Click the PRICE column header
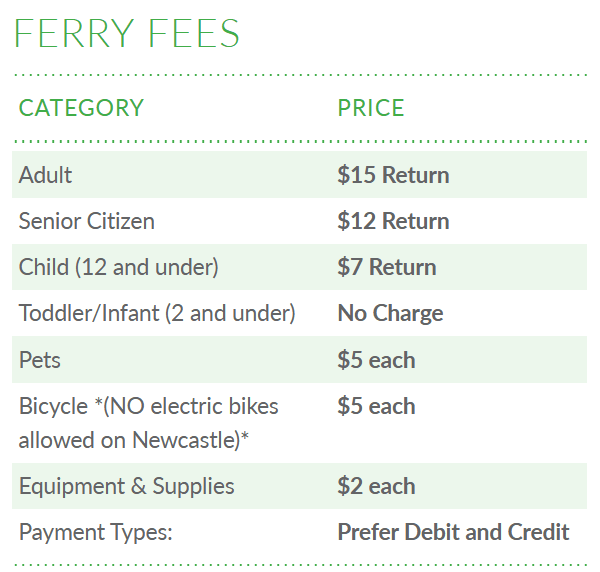The height and width of the screenshot is (572, 600). point(370,108)
